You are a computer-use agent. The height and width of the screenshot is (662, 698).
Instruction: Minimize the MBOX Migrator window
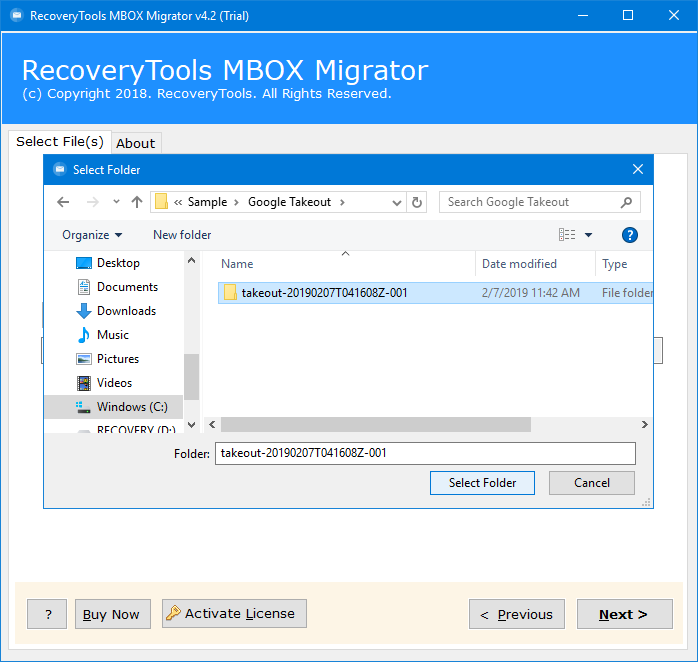pos(583,16)
